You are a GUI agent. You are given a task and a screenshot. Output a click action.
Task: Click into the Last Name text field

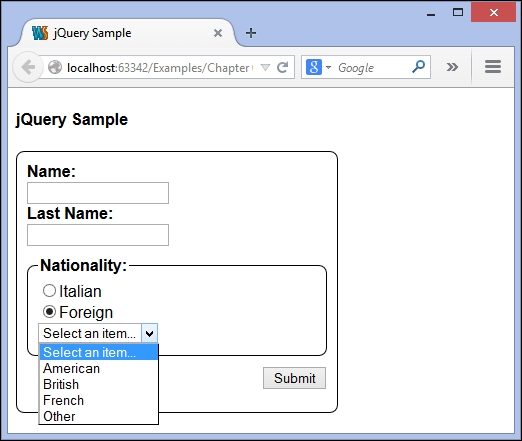pos(98,235)
